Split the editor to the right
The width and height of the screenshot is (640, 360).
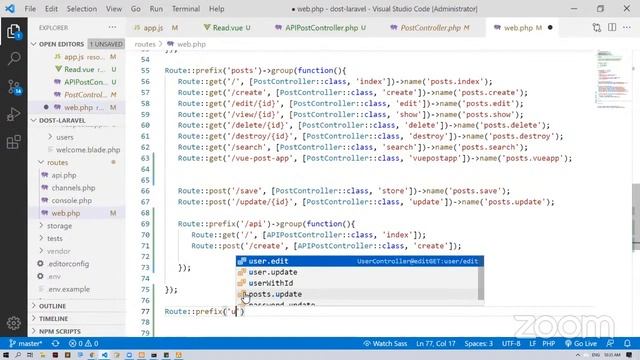pos(612,28)
